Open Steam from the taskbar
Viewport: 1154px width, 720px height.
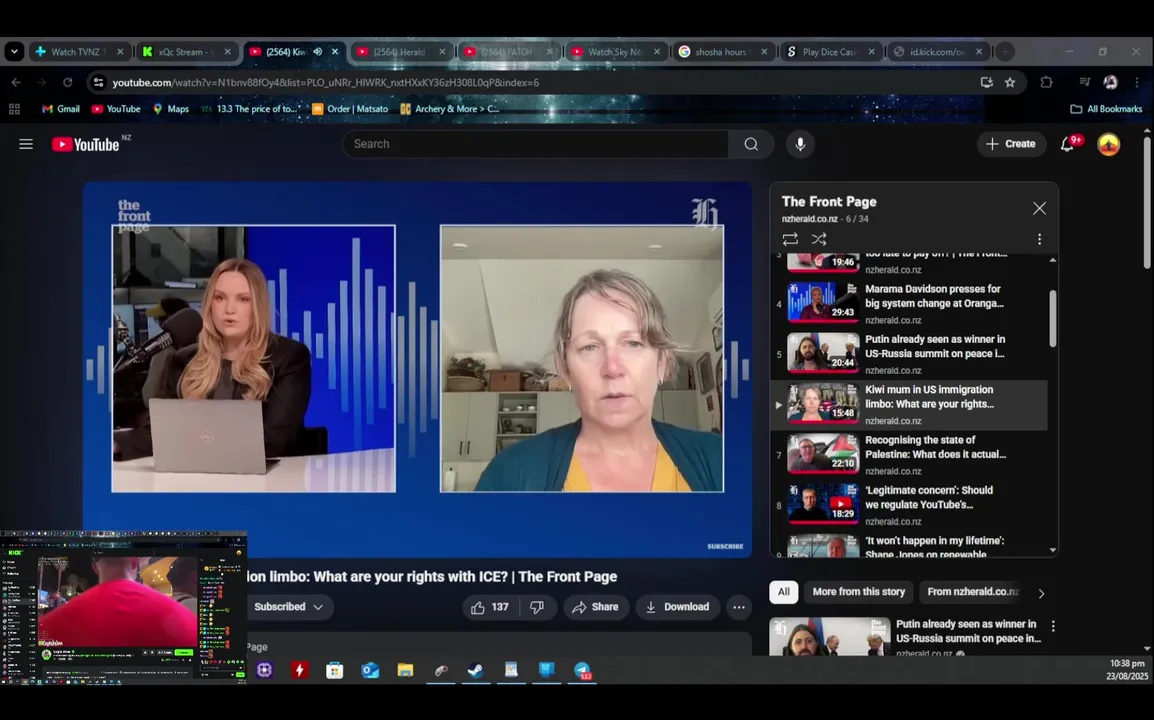475,670
